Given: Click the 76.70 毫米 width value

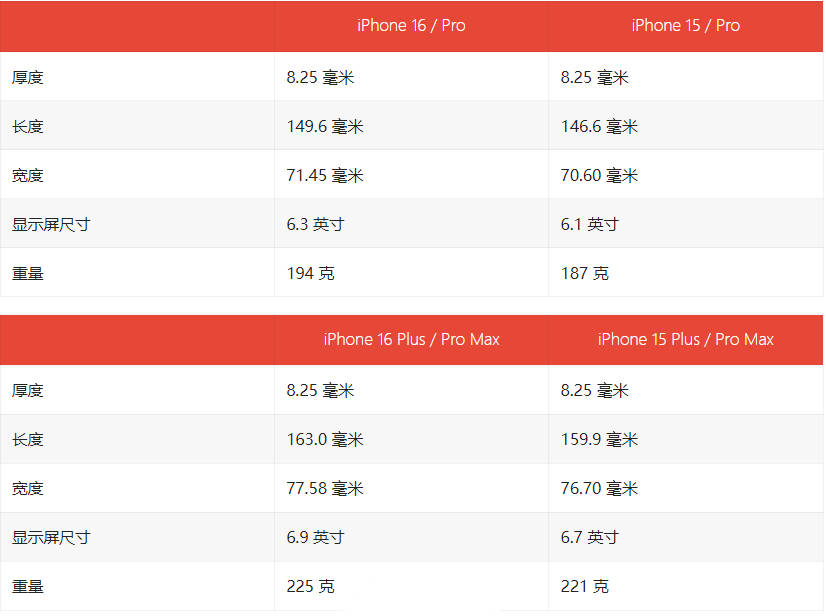Looking at the screenshot, I should (x=598, y=489).
